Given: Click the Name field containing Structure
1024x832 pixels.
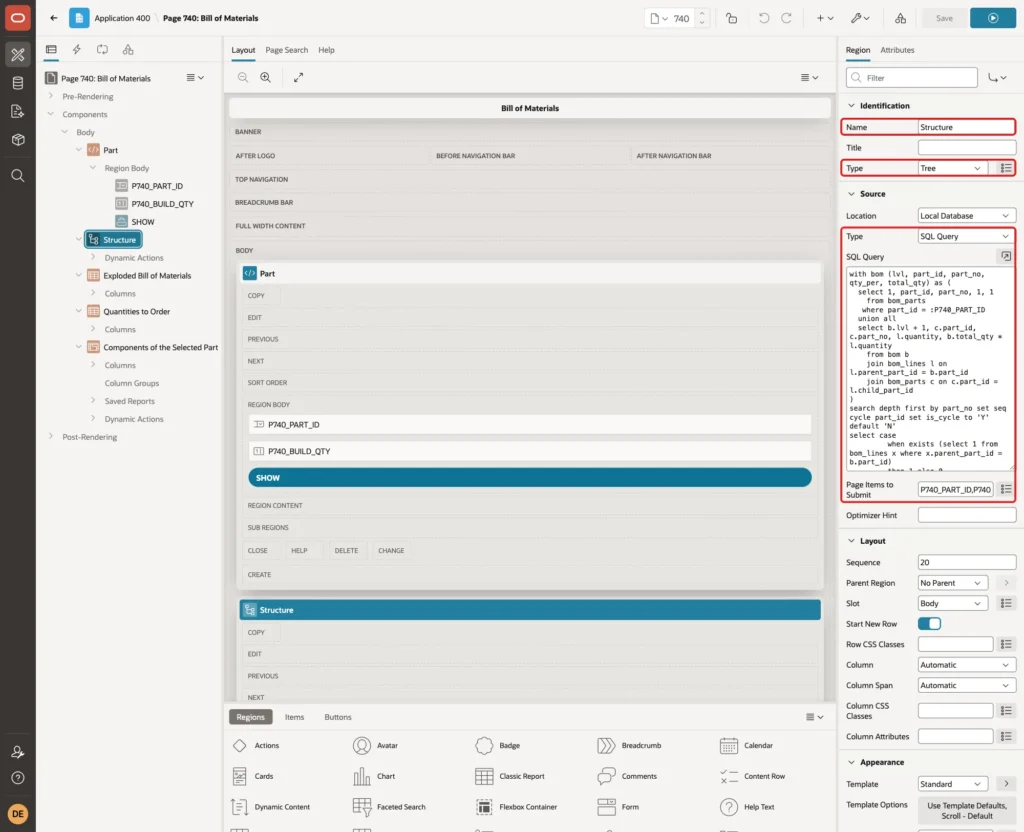Looking at the screenshot, I should tap(967, 127).
